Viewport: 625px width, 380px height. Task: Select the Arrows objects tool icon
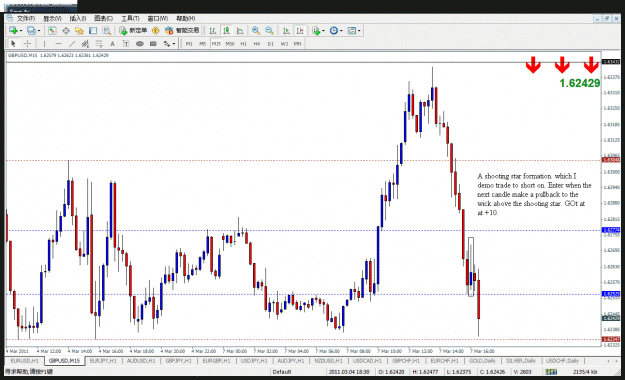(x=167, y=43)
